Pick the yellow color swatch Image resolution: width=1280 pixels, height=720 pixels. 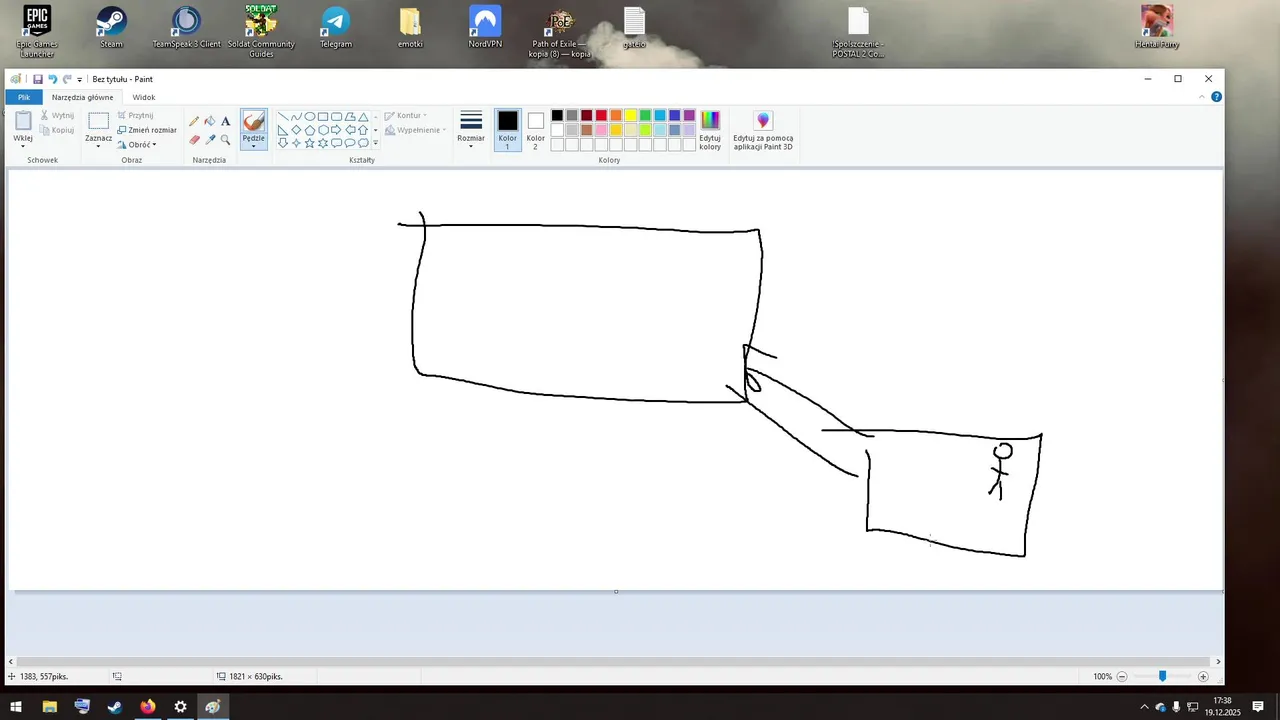click(630, 116)
